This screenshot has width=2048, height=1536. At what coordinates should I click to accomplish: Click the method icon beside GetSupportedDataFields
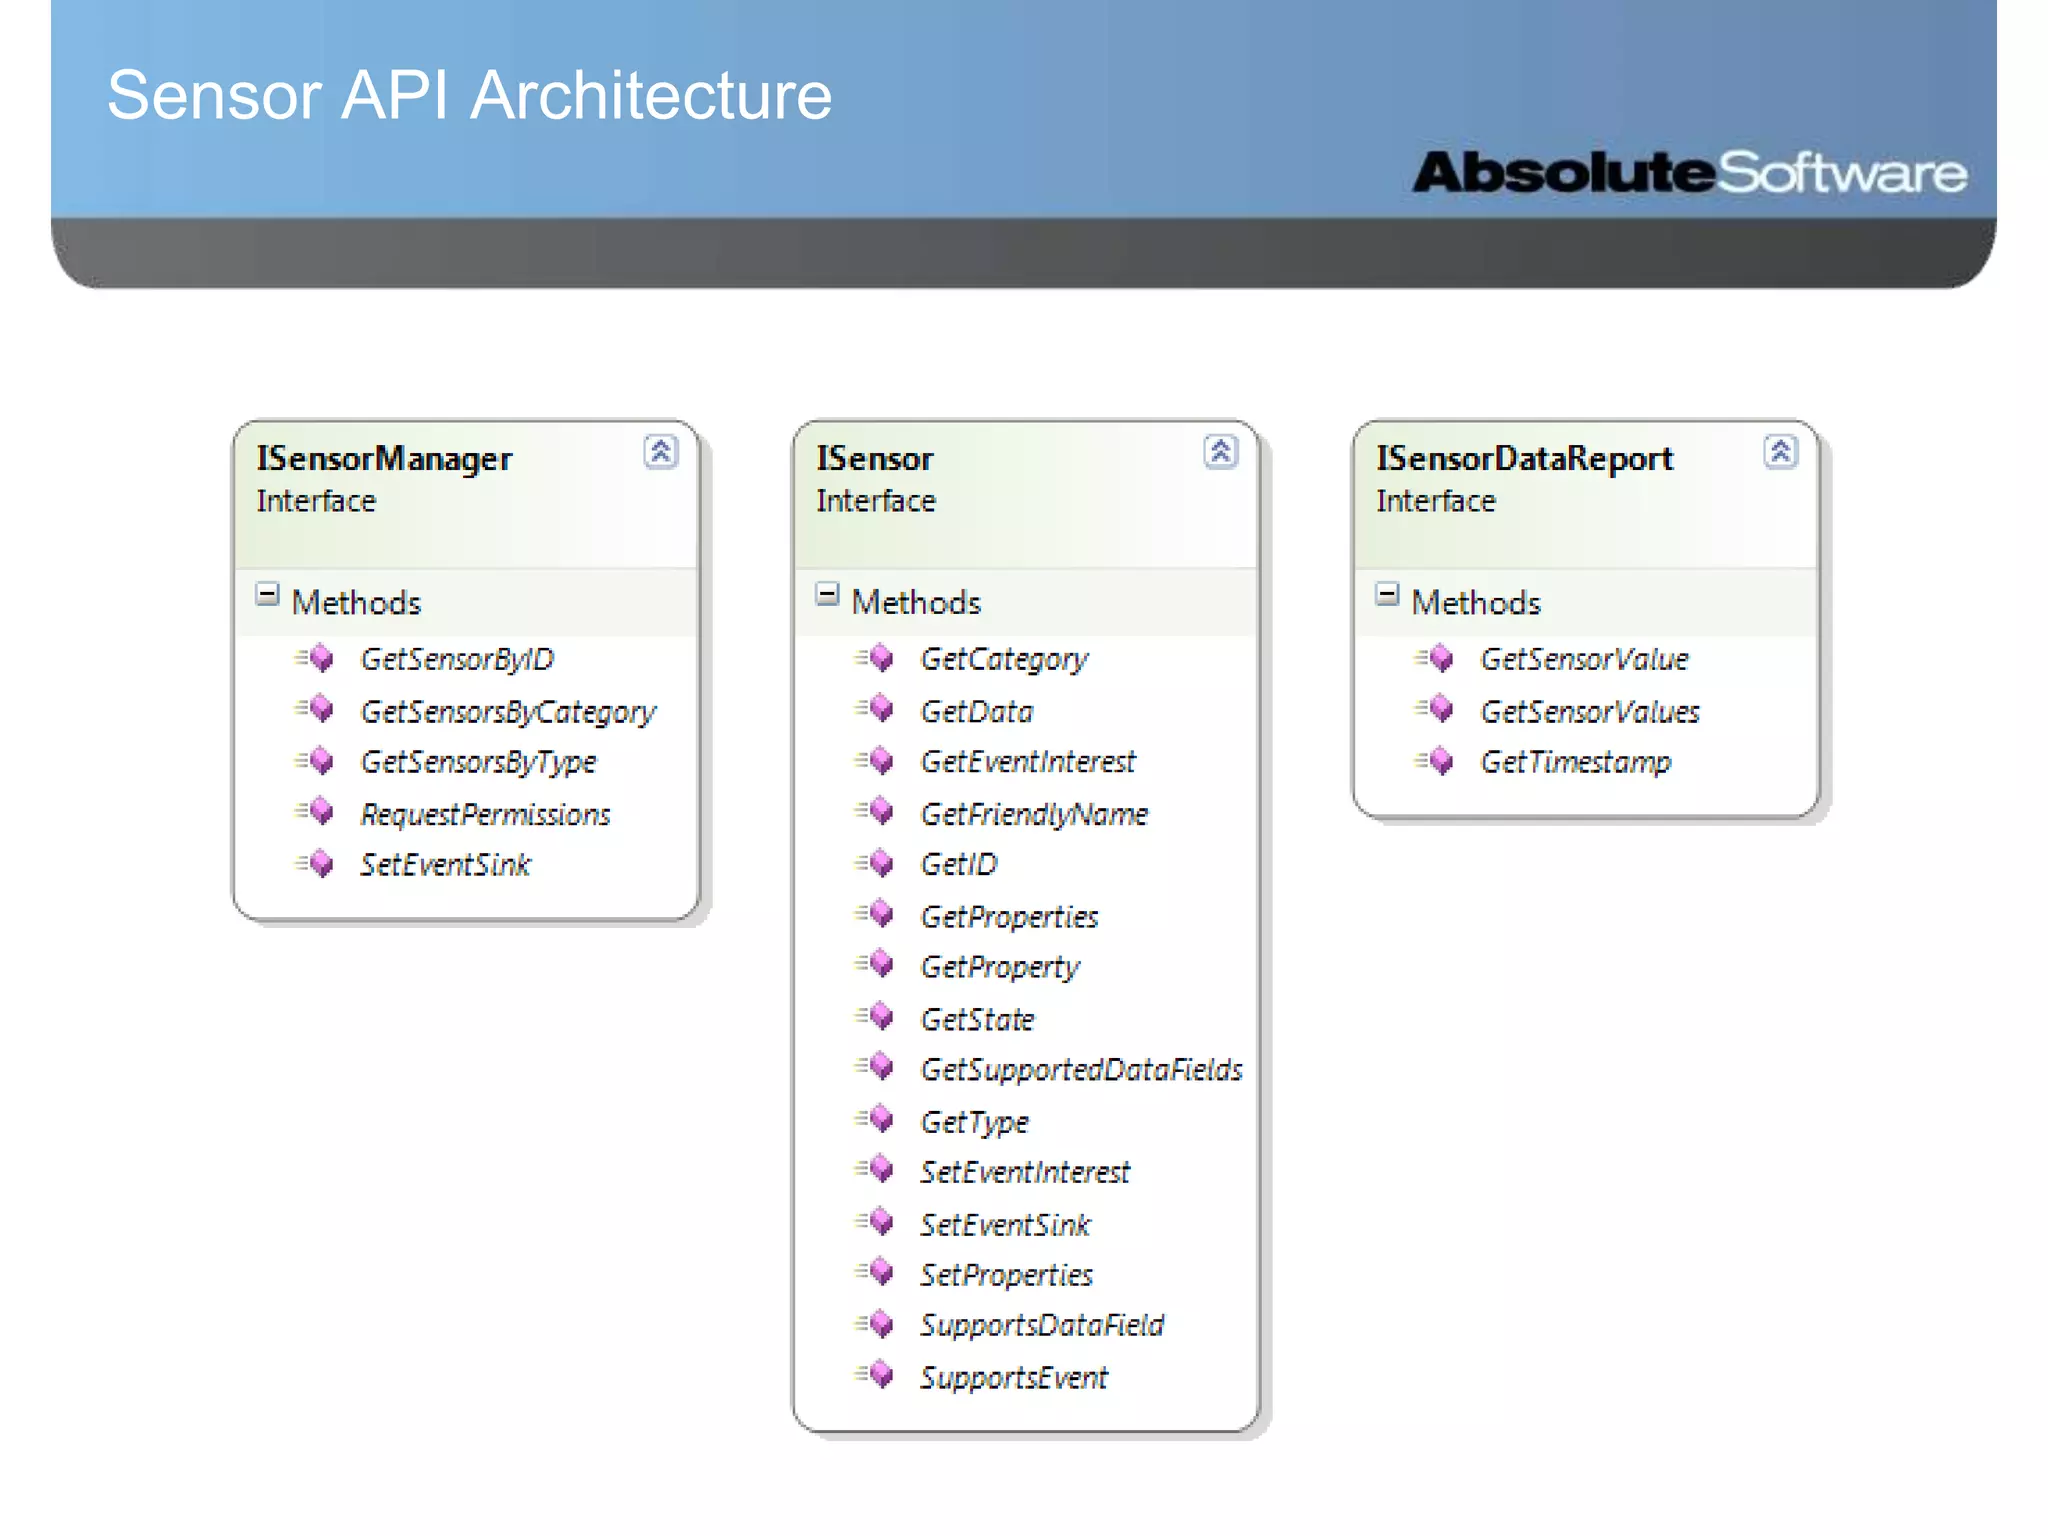coord(877,1067)
